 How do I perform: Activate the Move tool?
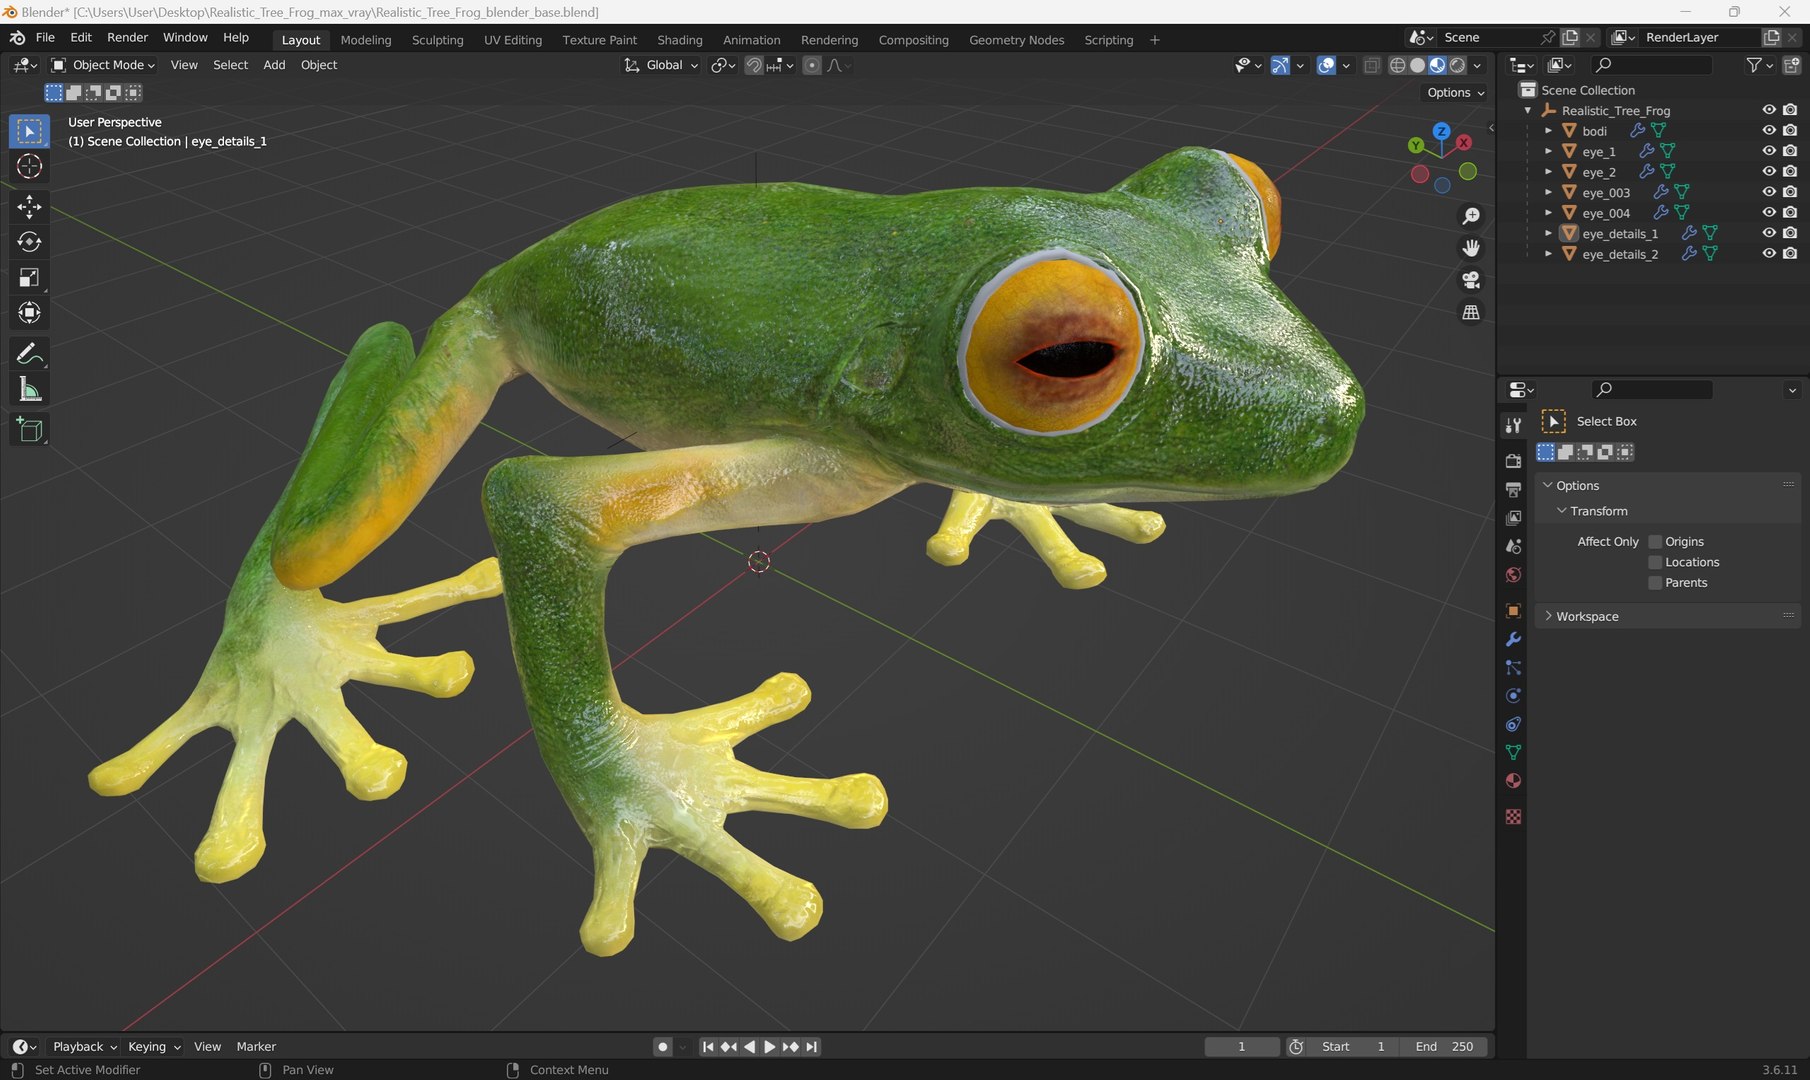coord(29,207)
